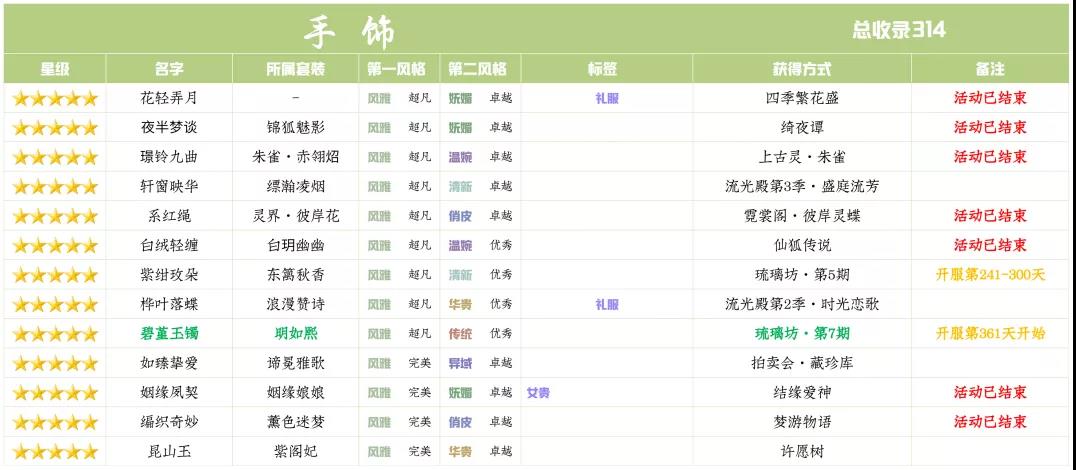1076x470 pixels.
Task: Click the 礼服 tag in 花轻弄月 row
Action: [607, 98]
